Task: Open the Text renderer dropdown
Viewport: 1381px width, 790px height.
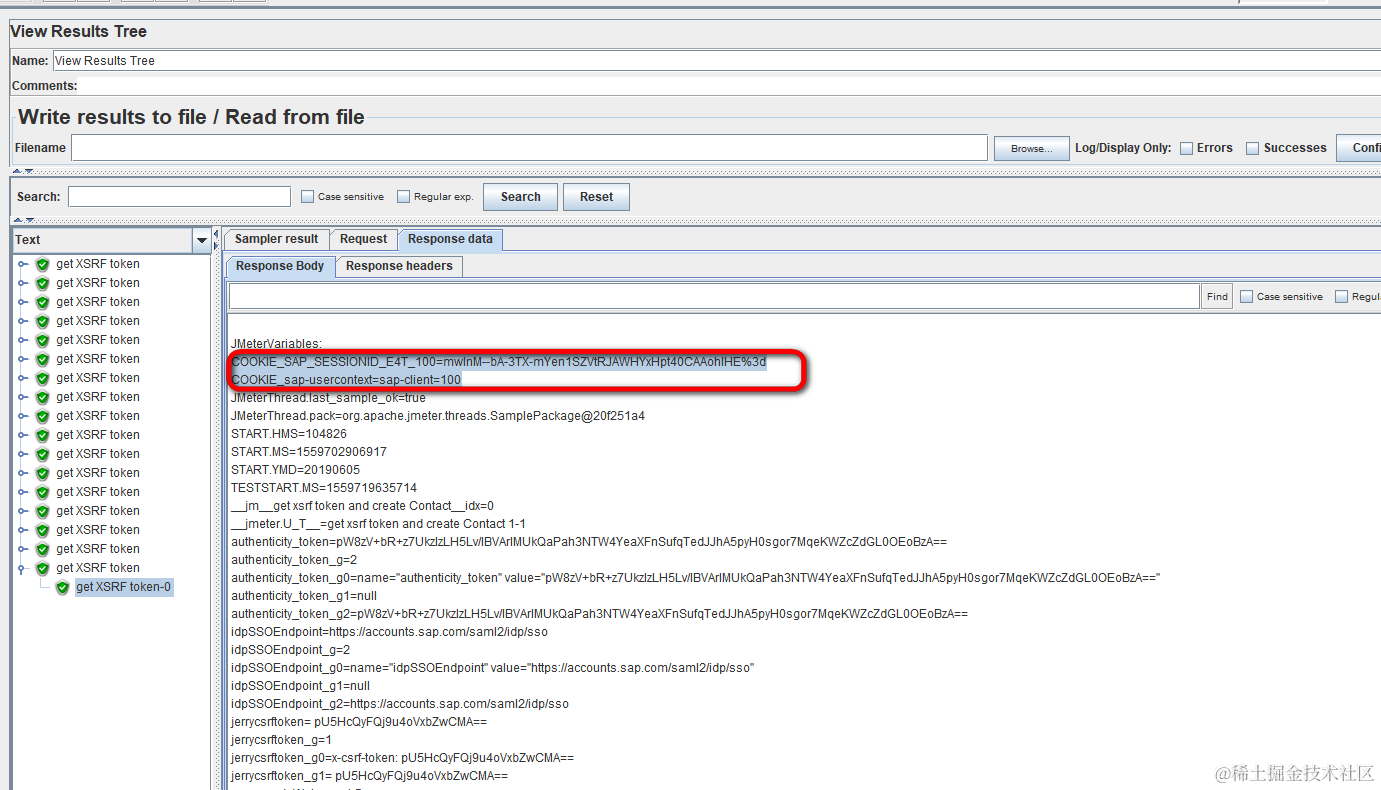Action: 202,240
